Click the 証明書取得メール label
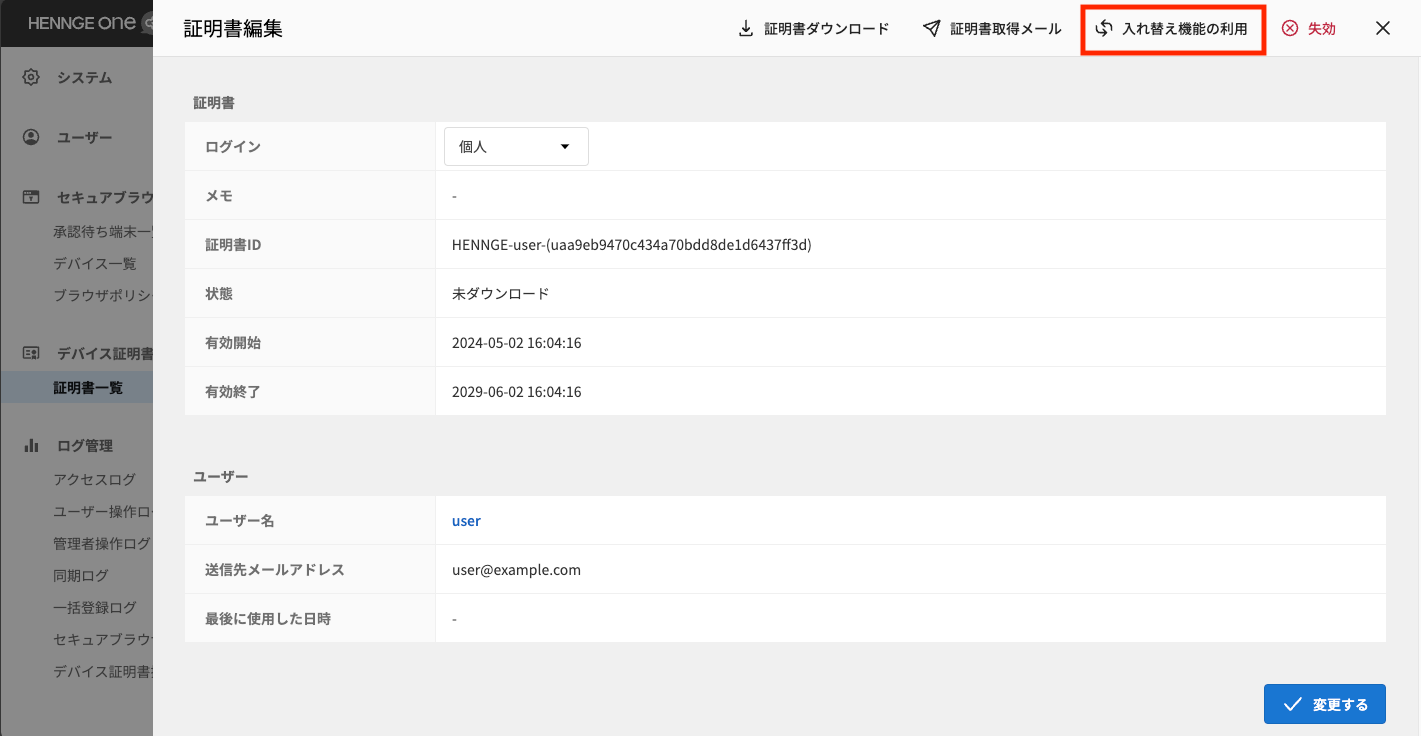The height and width of the screenshot is (736, 1421). click(x=1006, y=29)
